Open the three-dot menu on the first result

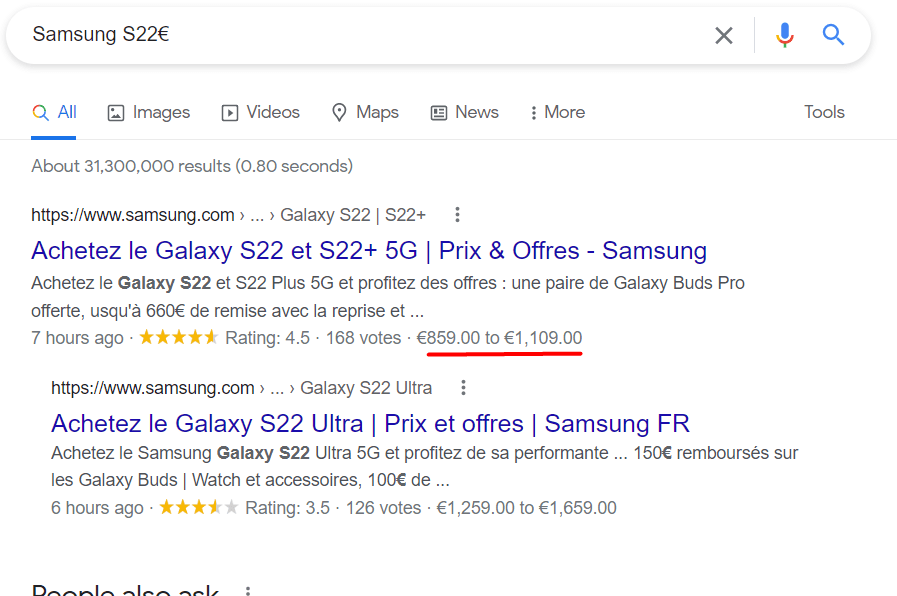457,214
